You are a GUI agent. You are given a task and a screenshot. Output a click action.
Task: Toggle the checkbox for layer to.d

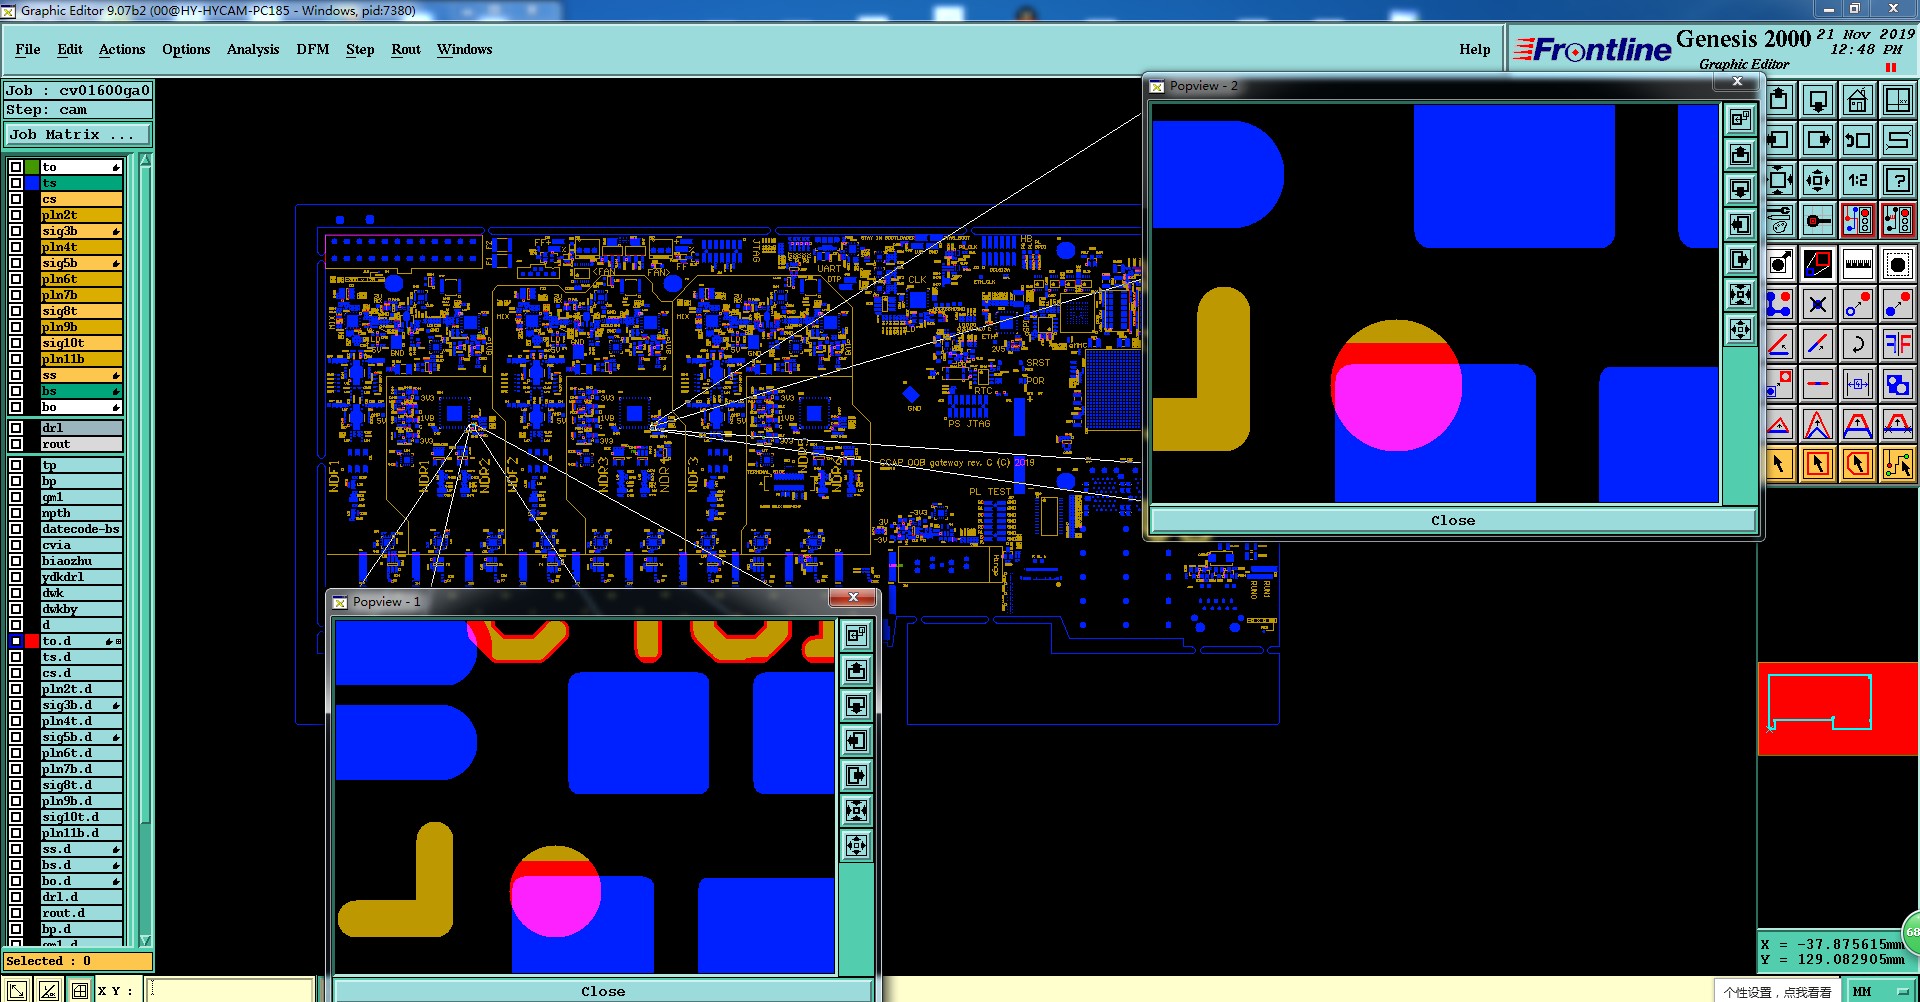[16, 641]
